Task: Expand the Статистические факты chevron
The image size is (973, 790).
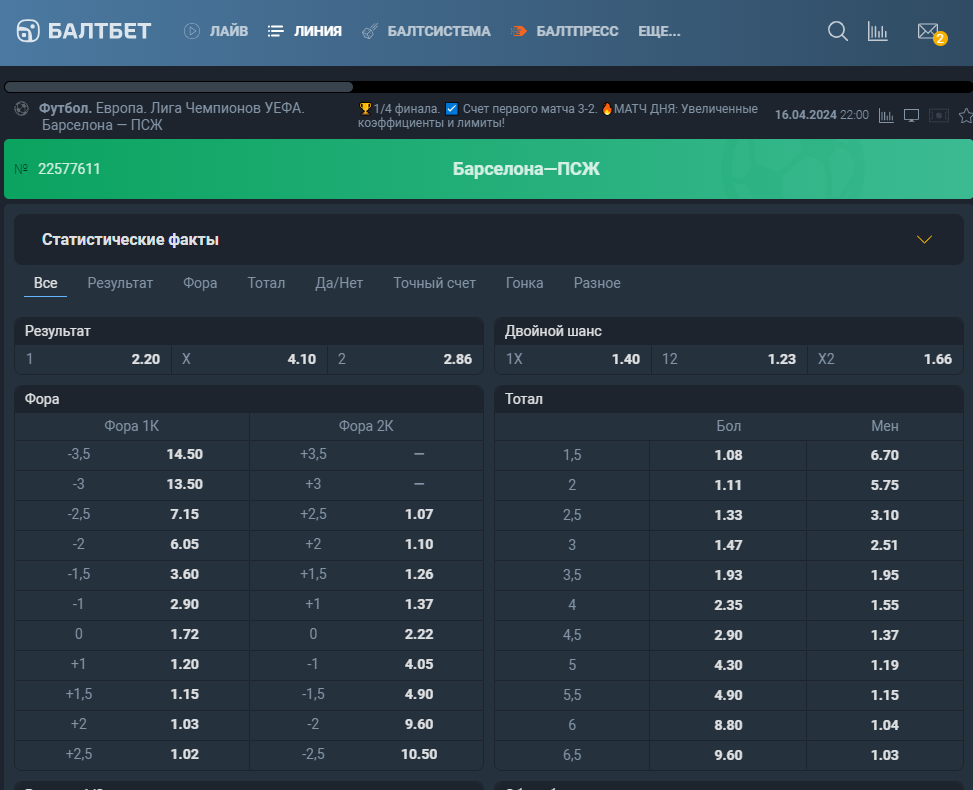Action: tap(924, 240)
